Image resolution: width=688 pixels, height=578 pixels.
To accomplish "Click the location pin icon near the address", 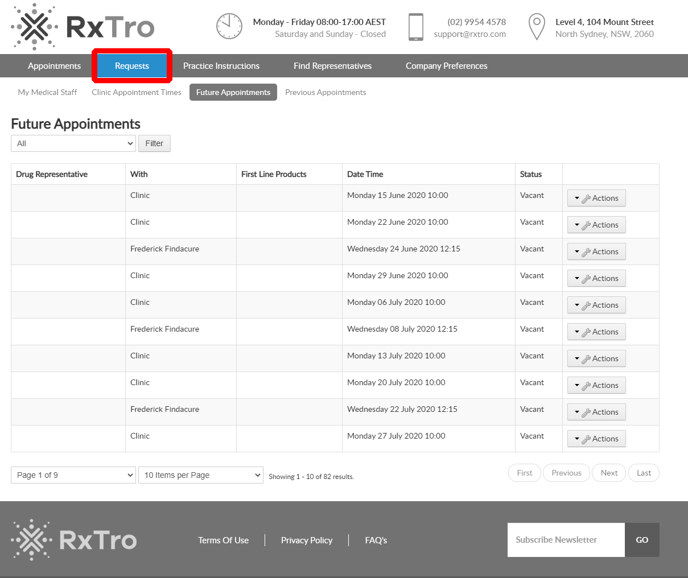I will coord(537,27).
